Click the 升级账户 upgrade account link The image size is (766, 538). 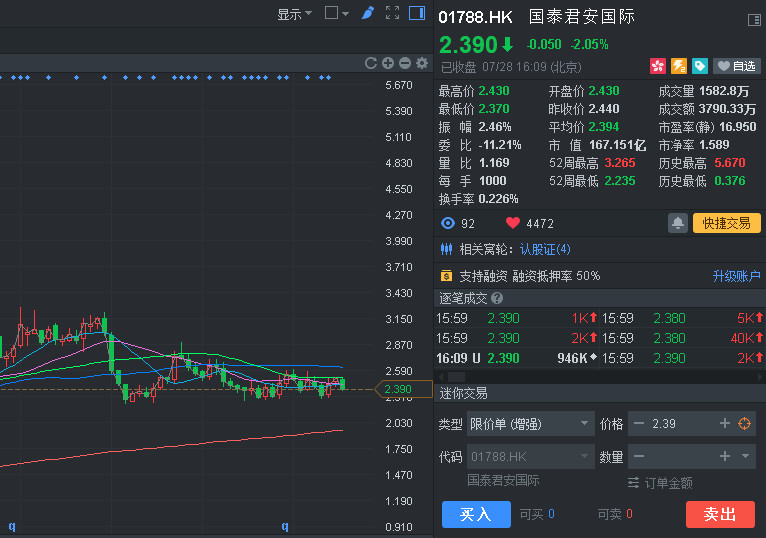coord(736,276)
